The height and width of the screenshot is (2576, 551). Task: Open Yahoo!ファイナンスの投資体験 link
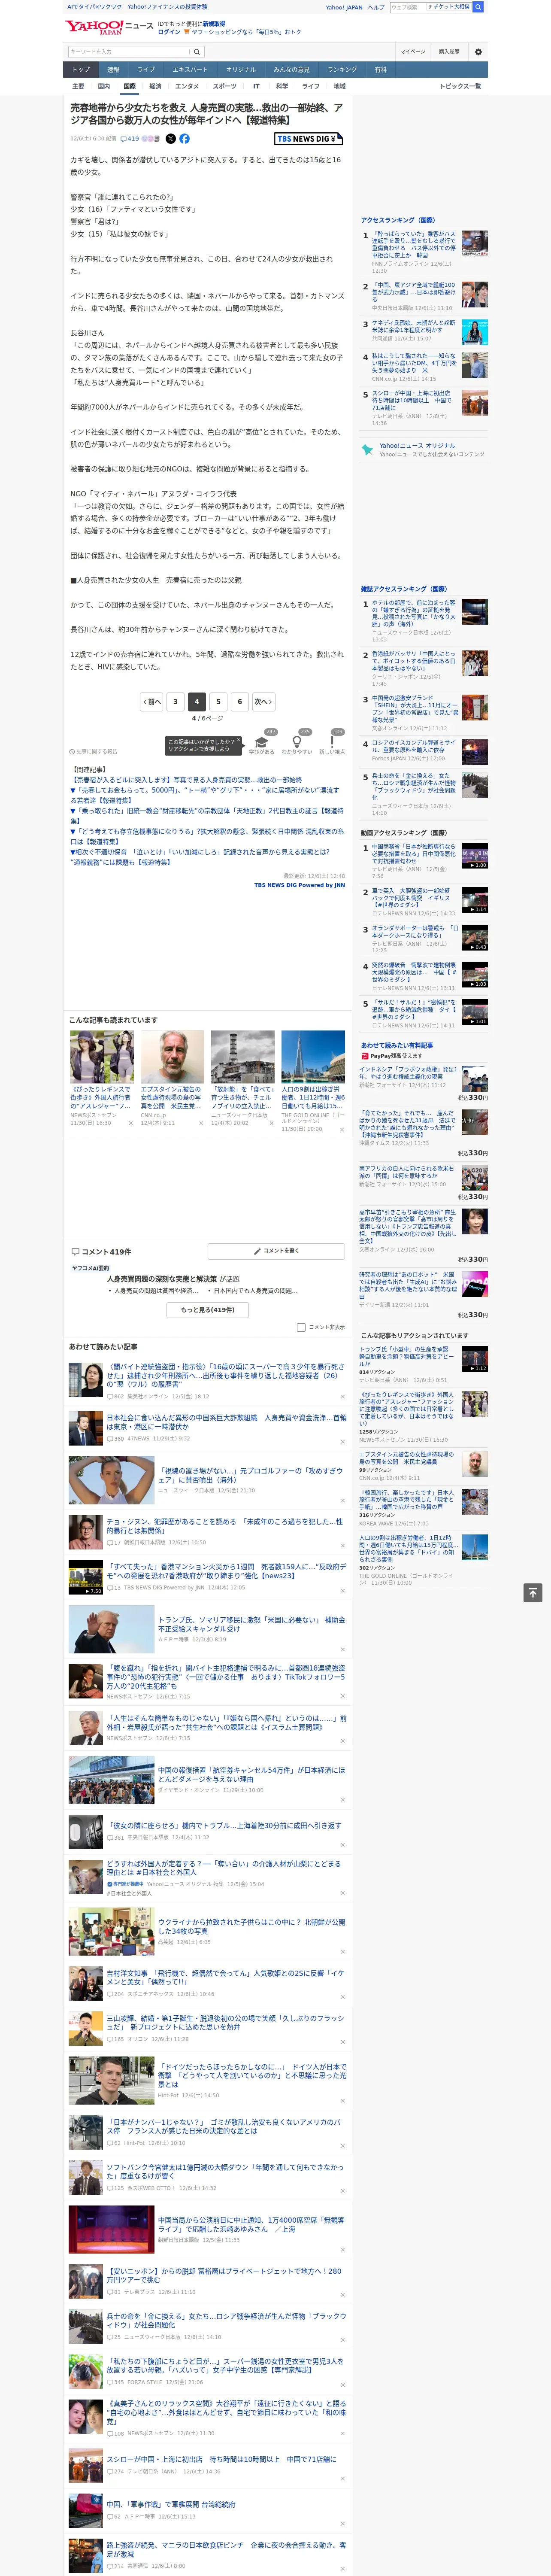(x=167, y=7)
